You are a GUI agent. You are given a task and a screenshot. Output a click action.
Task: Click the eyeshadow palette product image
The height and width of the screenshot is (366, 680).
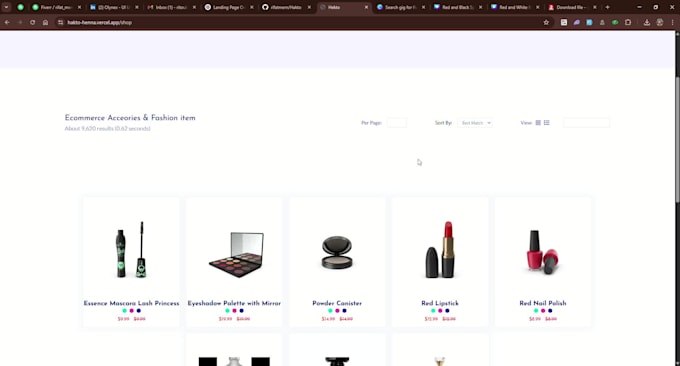tap(236, 254)
